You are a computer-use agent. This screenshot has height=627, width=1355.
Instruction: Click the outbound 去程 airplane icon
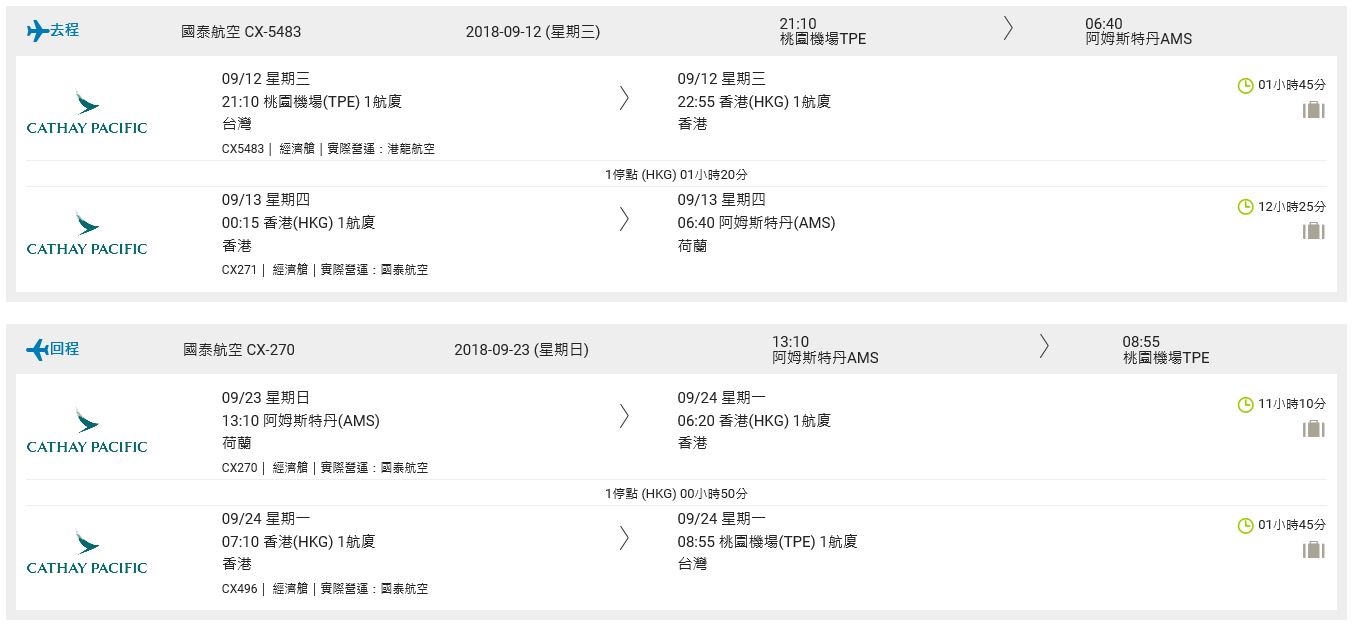pyautogui.click(x=37, y=31)
